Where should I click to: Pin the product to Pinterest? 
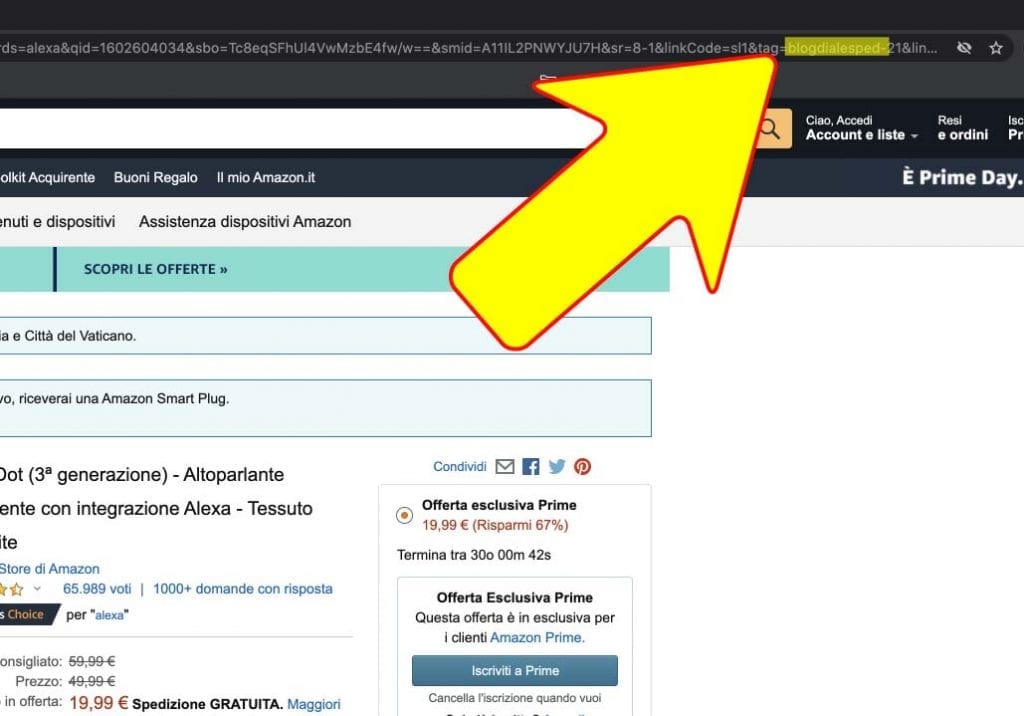pos(582,466)
